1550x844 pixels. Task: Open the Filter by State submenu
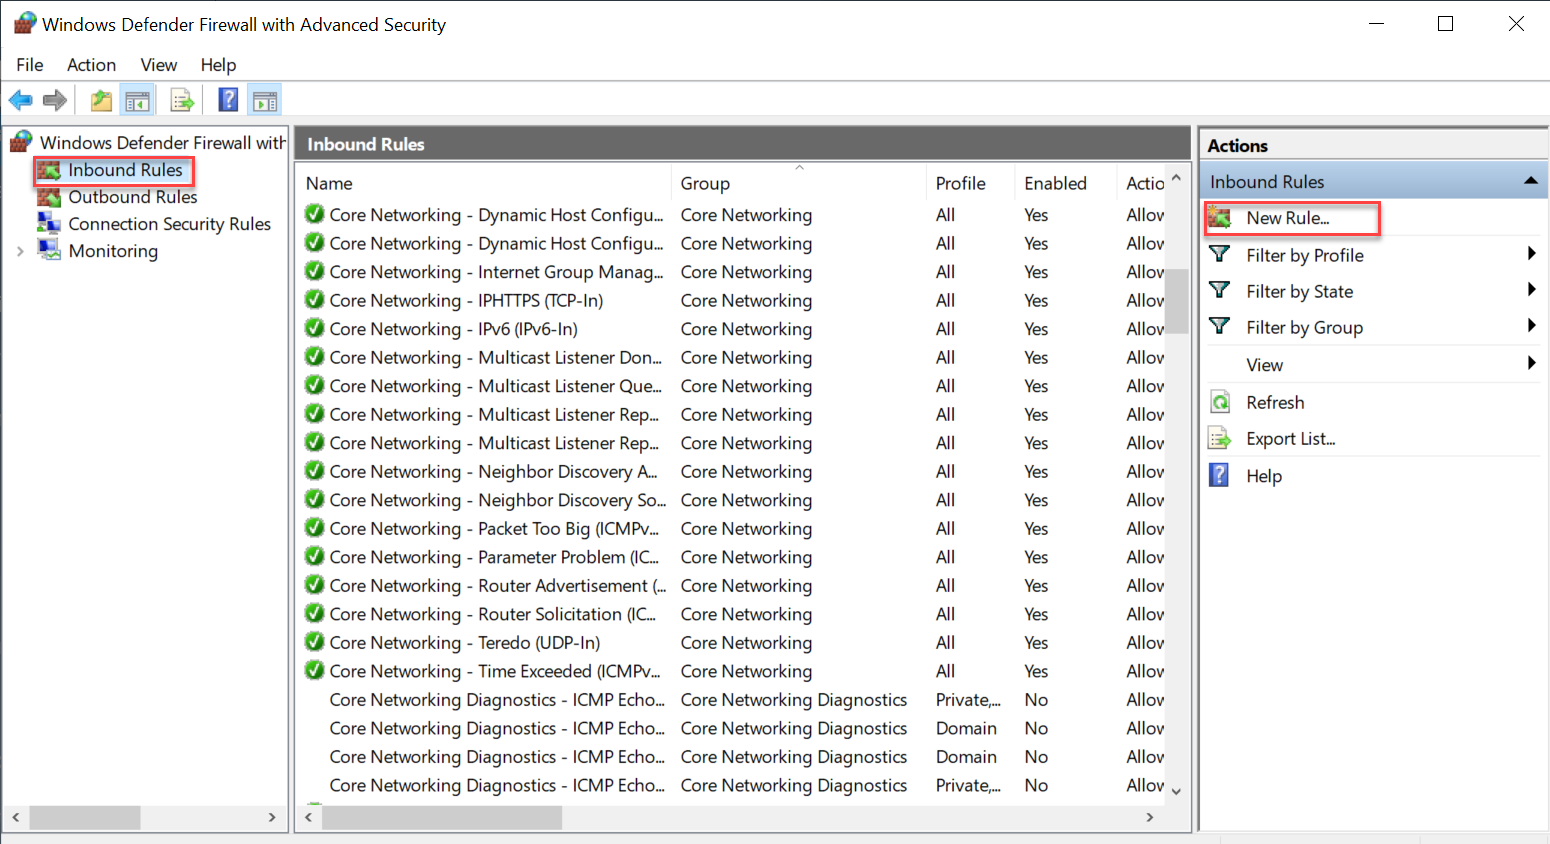point(1299,292)
